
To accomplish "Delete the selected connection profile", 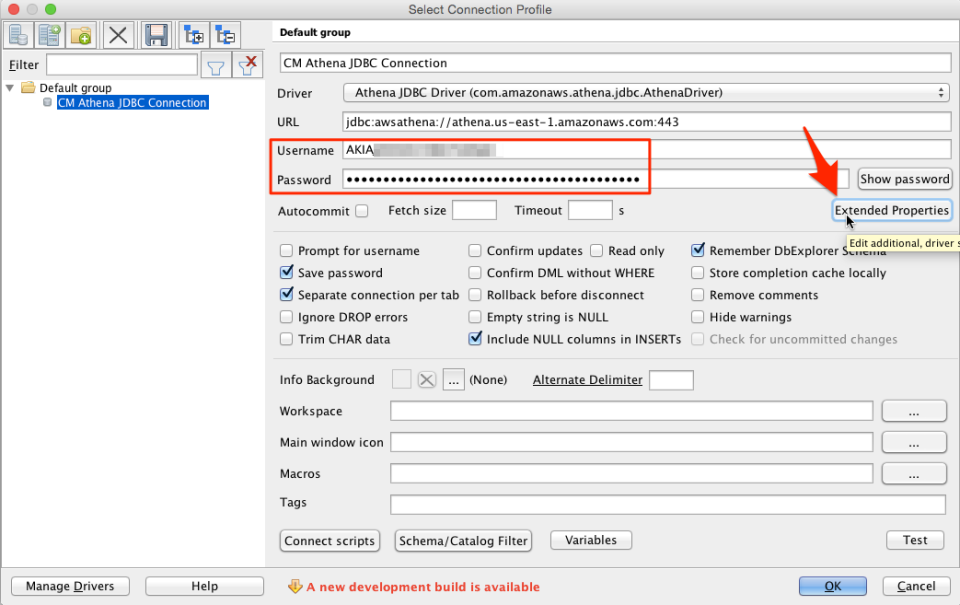I will [117, 34].
